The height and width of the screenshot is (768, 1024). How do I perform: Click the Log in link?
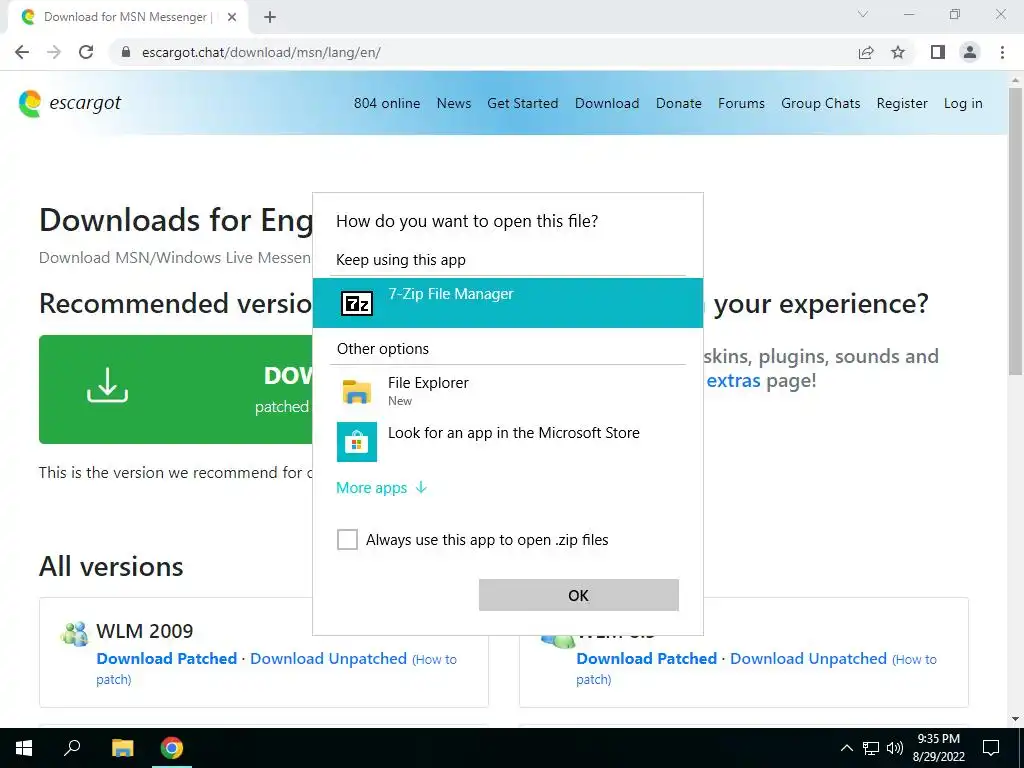963,103
